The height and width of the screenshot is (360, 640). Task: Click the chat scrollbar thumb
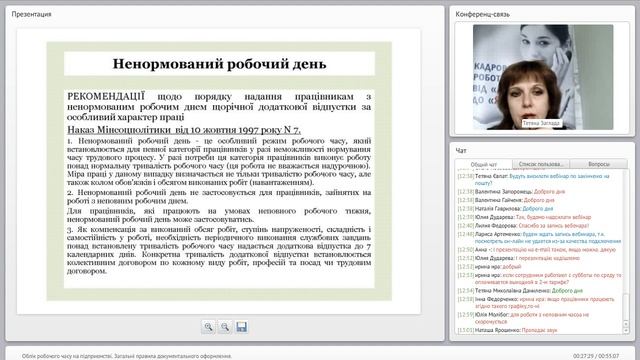click(x=626, y=307)
